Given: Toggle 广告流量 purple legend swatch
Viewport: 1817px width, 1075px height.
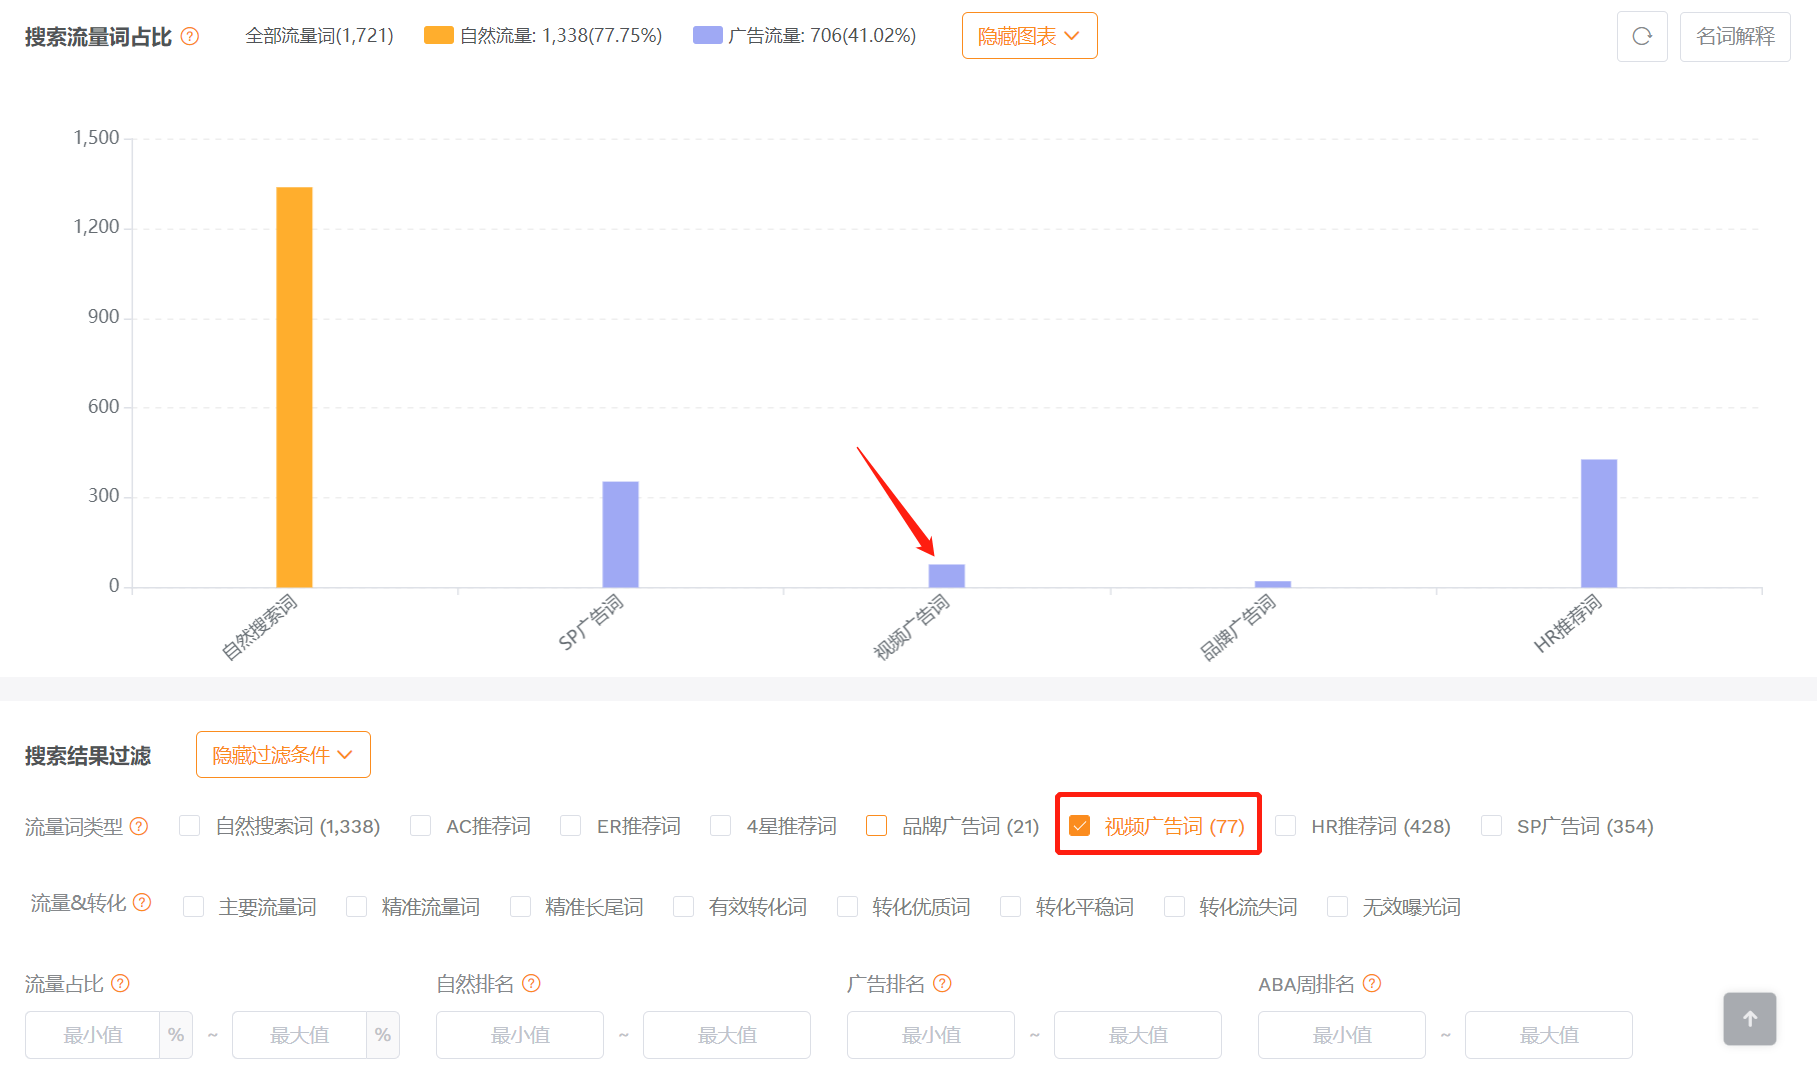Looking at the screenshot, I should point(707,36).
